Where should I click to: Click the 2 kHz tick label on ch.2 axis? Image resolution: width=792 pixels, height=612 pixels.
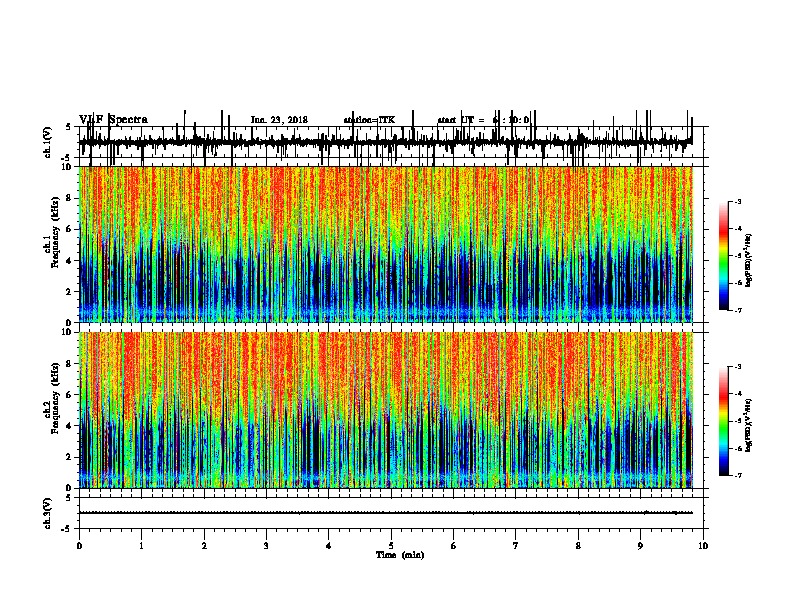pos(70,457)
